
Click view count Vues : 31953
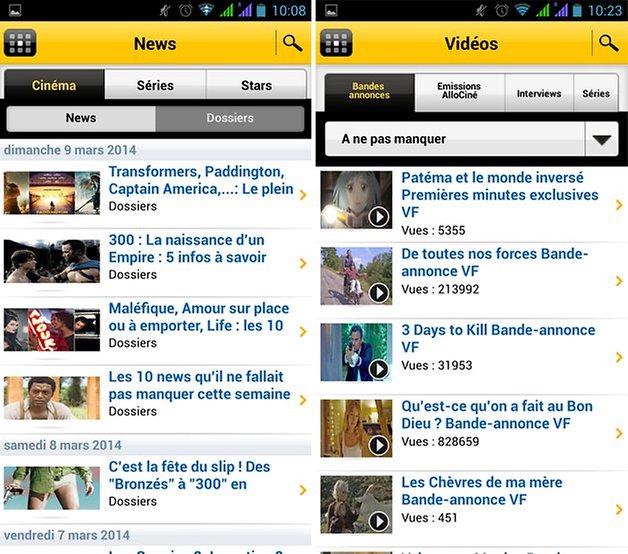[x=437, y=365]
